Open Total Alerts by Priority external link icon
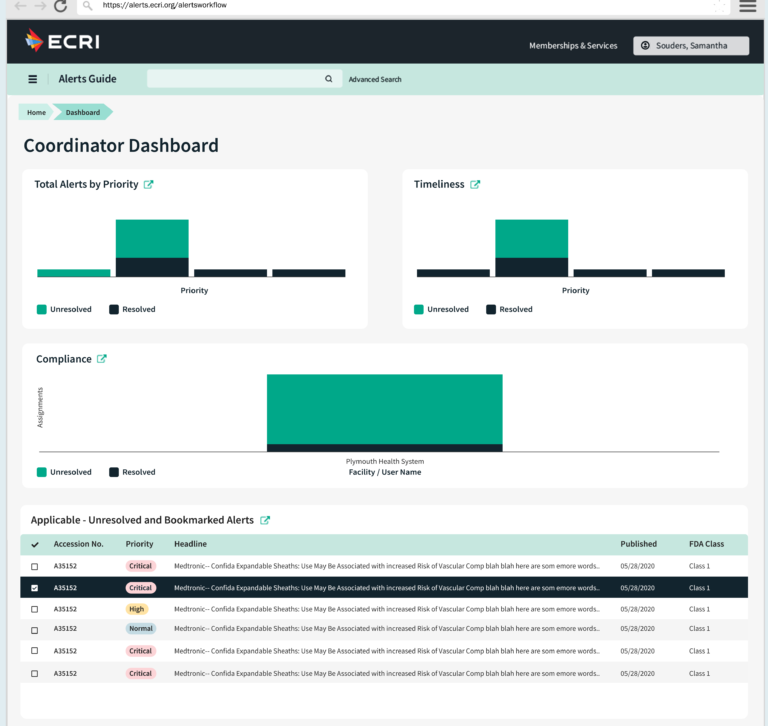The width and height of the screenshot is (768, 726). coord(149,184)
